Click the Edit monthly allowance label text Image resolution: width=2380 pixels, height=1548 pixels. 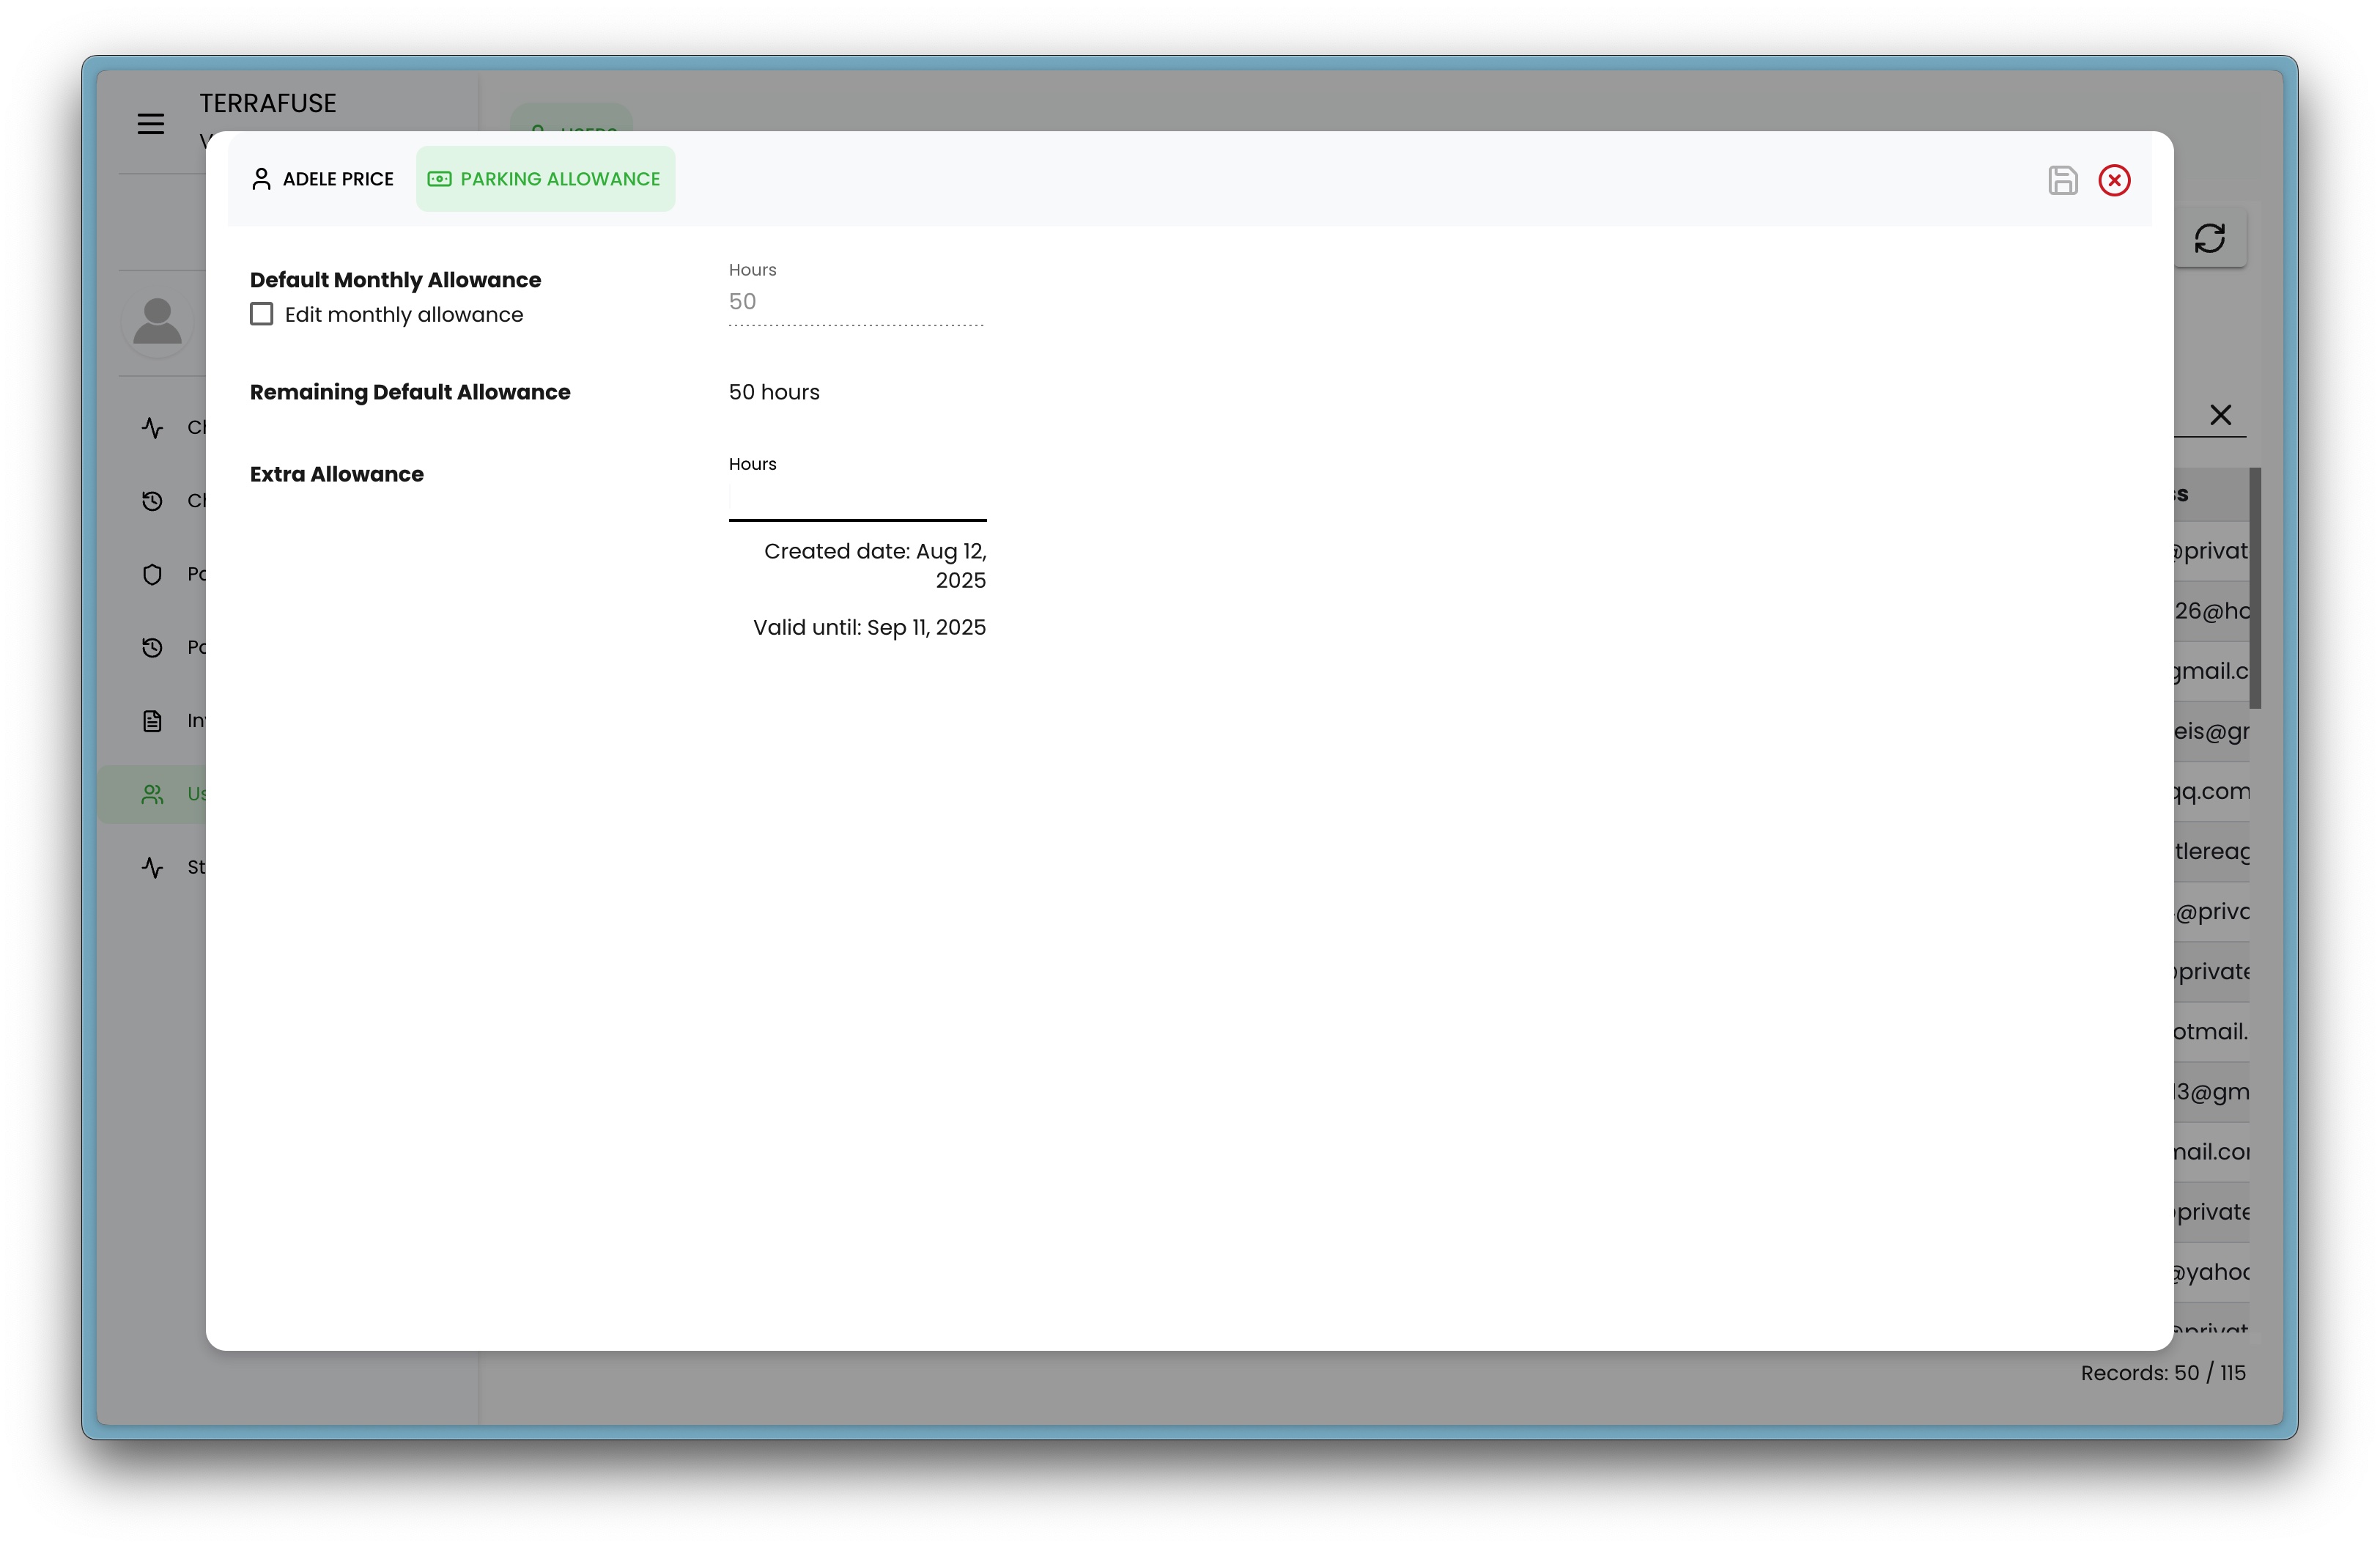pos(404,315)
